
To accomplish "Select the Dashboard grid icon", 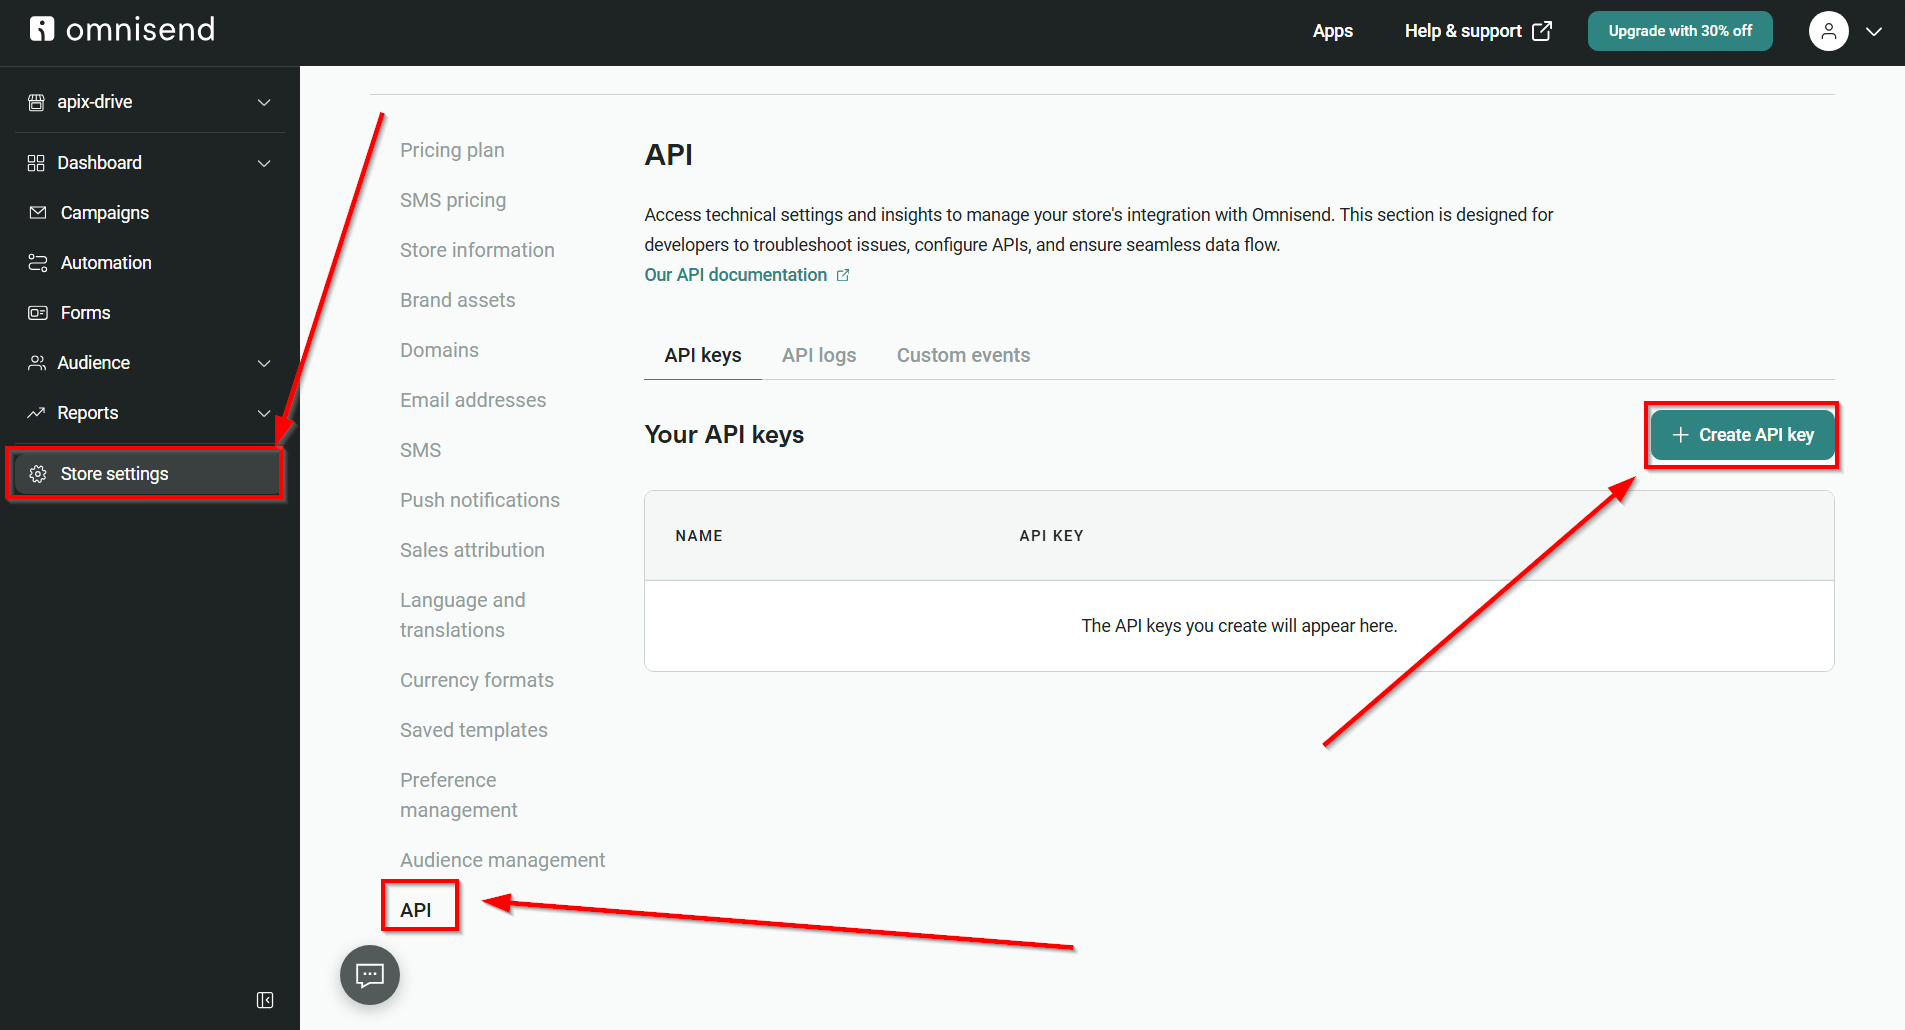I will (x=37, y=162).
